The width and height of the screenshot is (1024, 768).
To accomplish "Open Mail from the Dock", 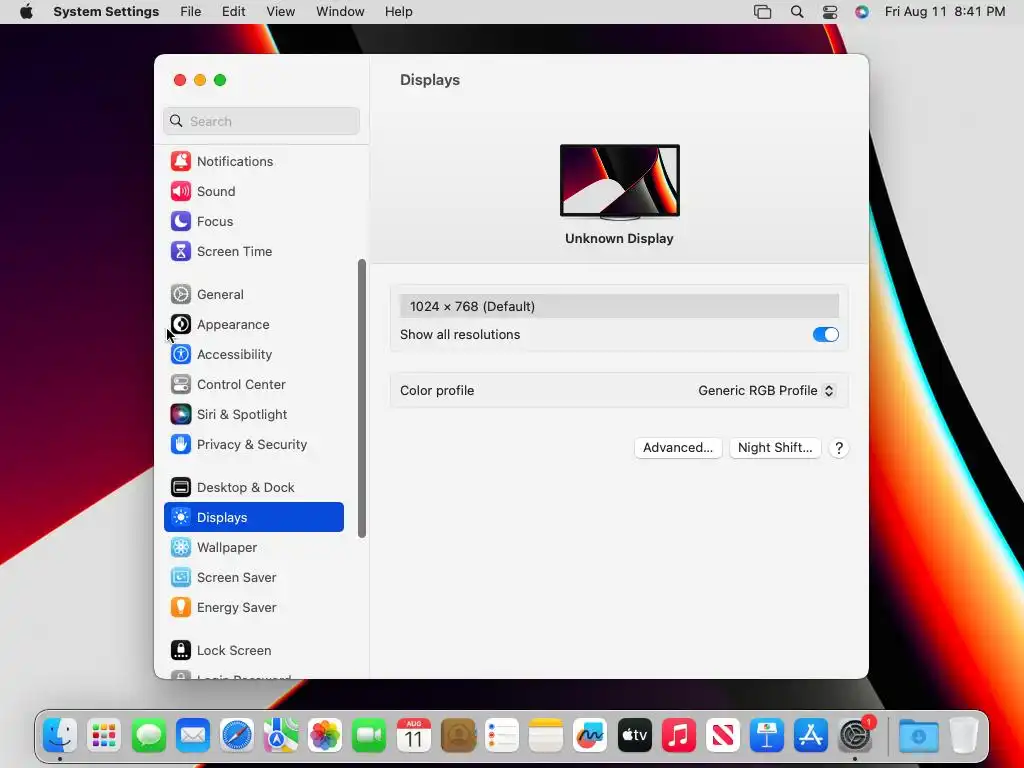I will [193, 736].
